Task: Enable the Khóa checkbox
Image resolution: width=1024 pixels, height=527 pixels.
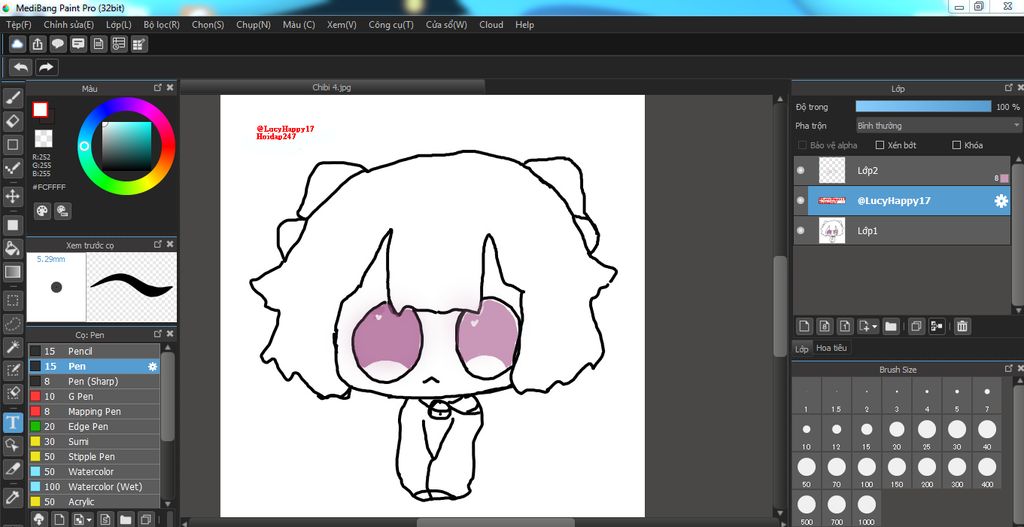Action: tap(957, 145)
